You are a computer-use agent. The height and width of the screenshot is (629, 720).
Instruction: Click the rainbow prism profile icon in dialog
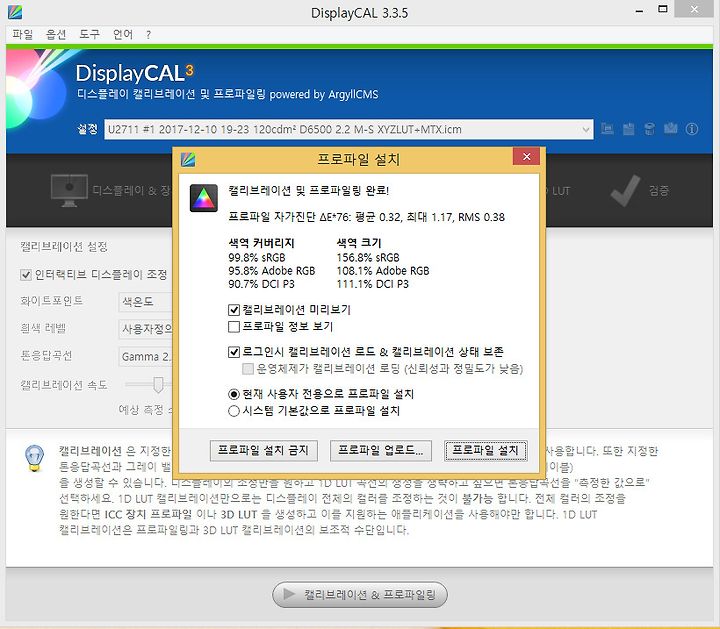pos(204,198)
